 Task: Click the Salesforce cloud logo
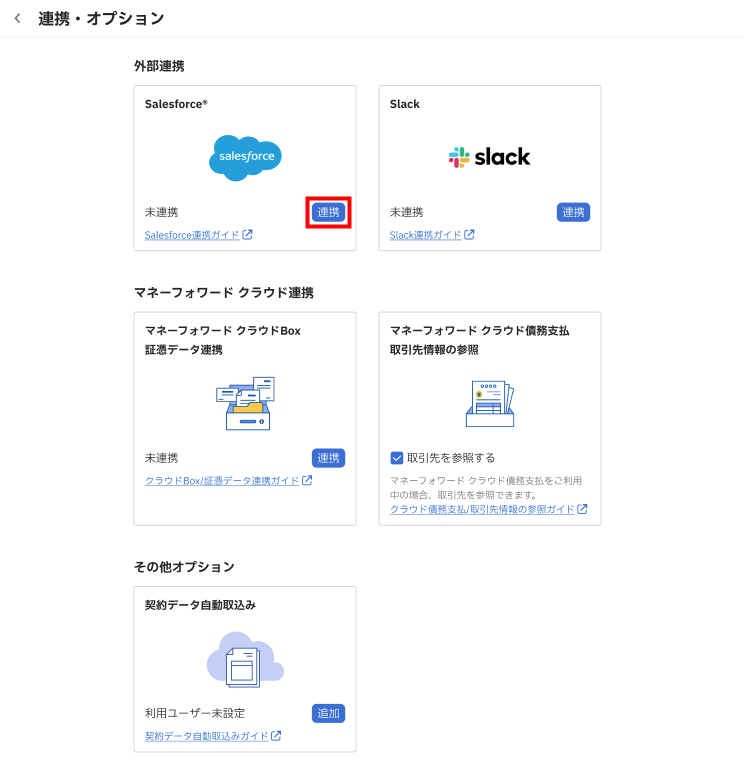click(245, 157)
